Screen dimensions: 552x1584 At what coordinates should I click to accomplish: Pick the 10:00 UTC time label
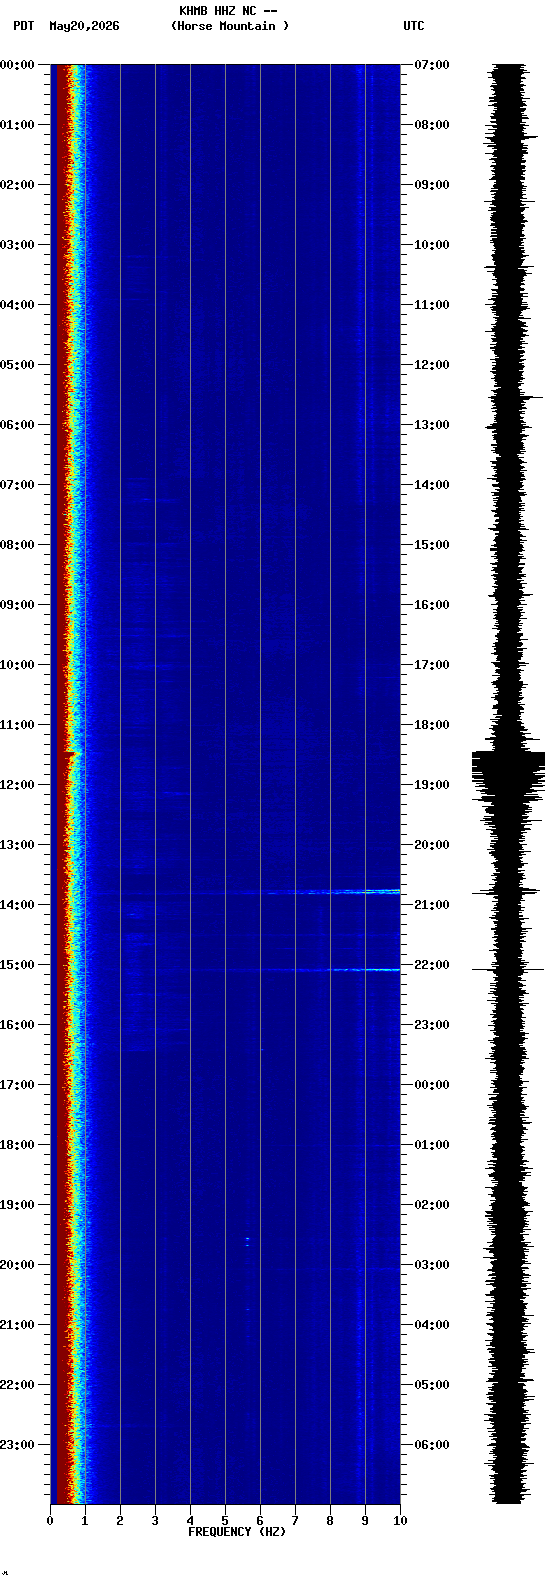tap(432, 245)
